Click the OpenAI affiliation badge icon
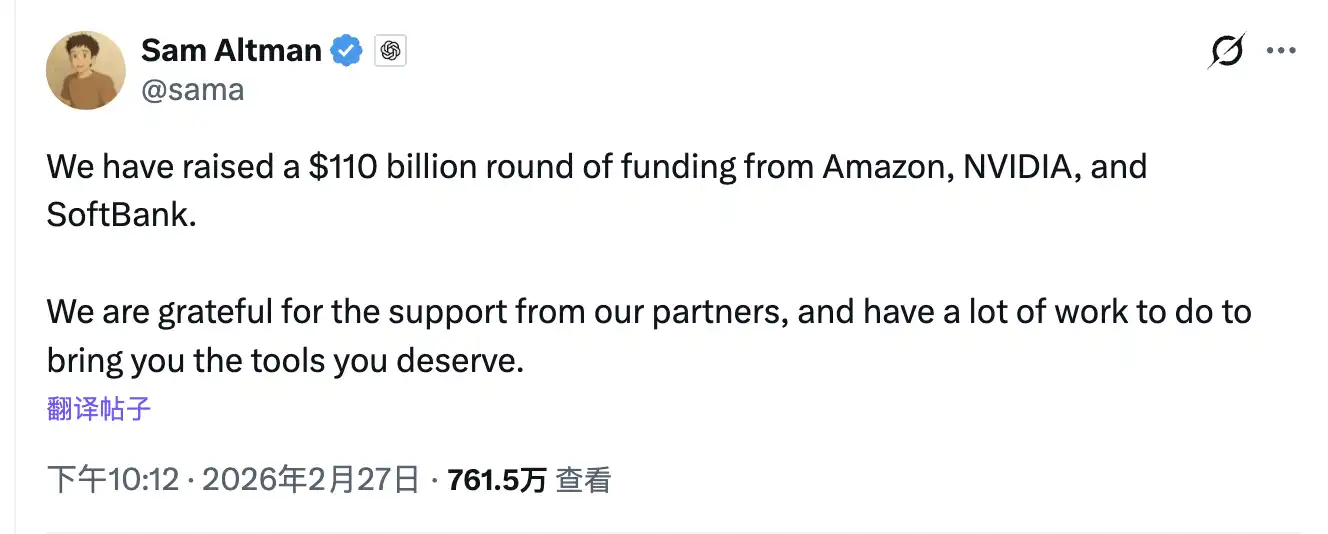 (391, 51)
